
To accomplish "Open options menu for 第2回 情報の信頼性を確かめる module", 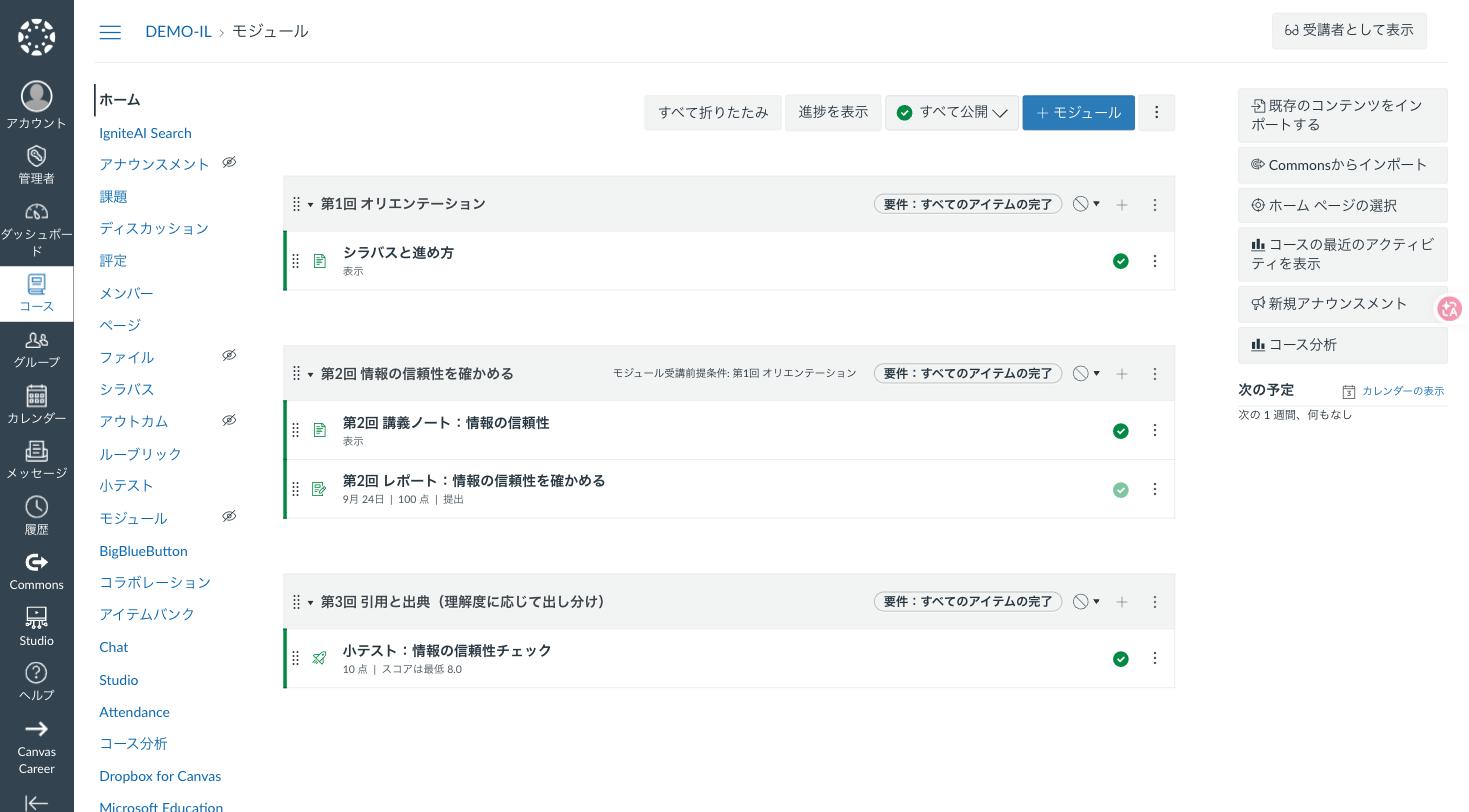I will 1155,374.
